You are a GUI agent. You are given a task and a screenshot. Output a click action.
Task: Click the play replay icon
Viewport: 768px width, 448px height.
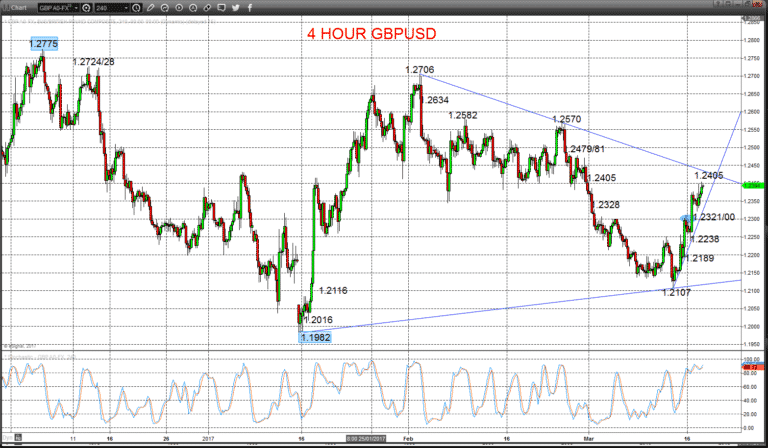pyautogui.click(x=179, y=8)
